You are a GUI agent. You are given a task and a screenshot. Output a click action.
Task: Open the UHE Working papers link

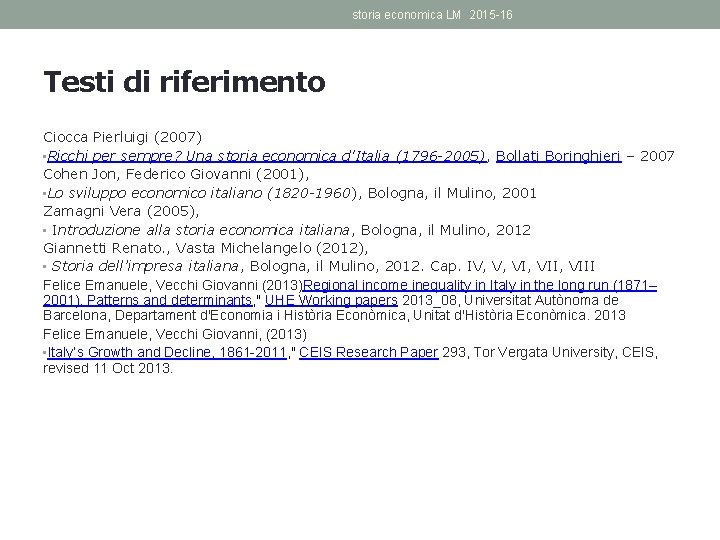point(331,300)
